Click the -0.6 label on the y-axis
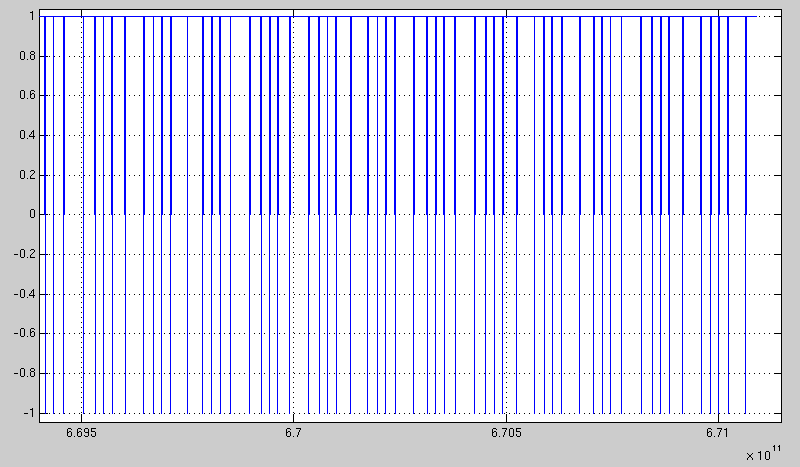 coord(23,334)
